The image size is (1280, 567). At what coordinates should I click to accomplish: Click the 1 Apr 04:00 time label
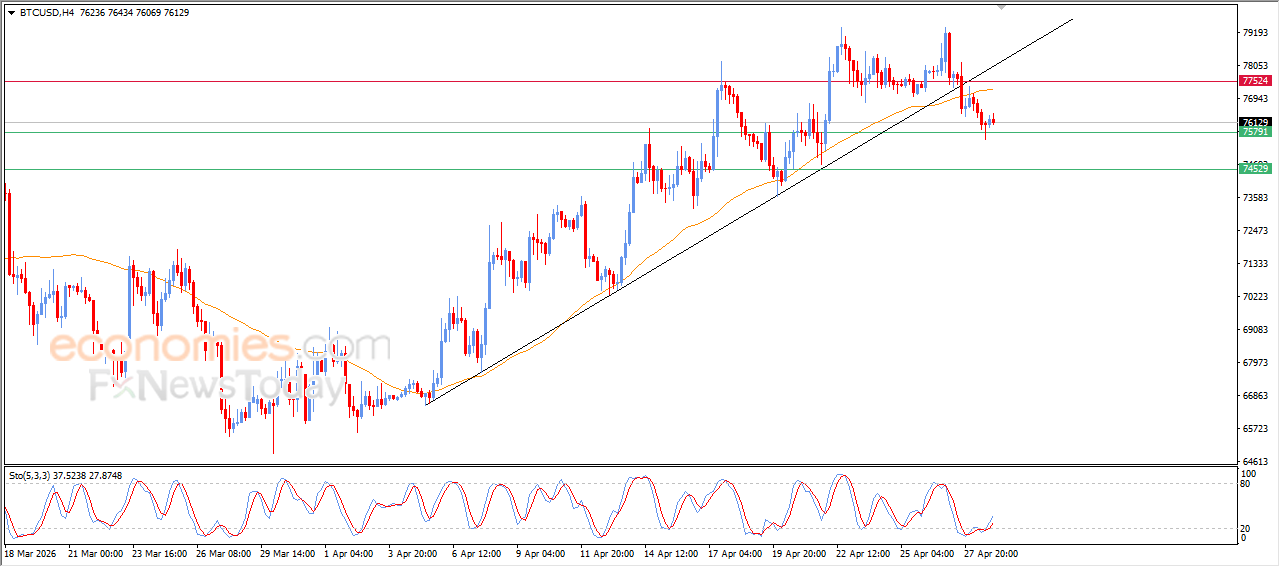click(349, 553)
